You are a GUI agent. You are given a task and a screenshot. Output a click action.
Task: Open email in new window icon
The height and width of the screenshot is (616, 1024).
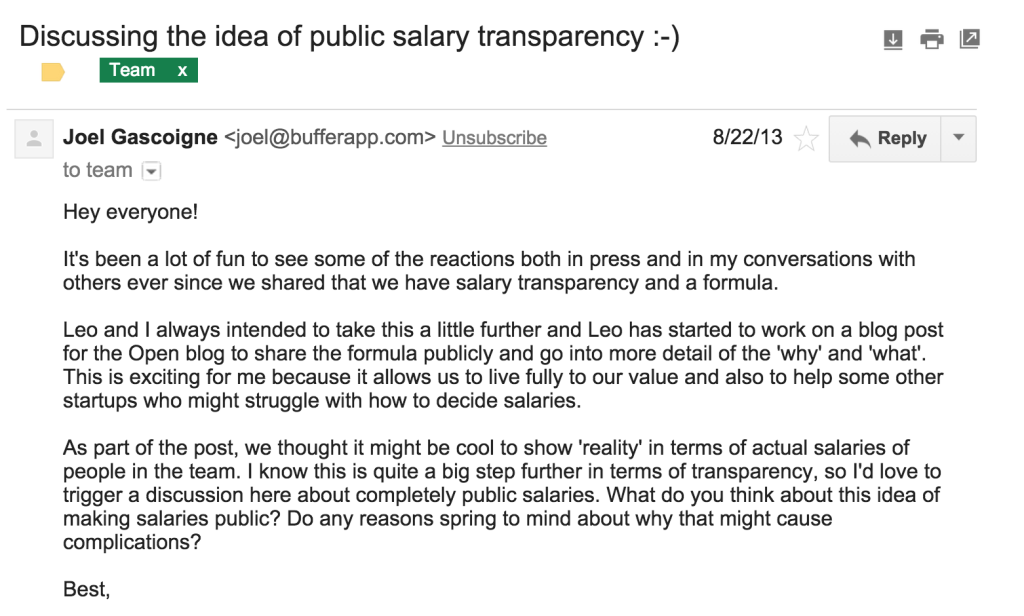click(x=969, y=39)
